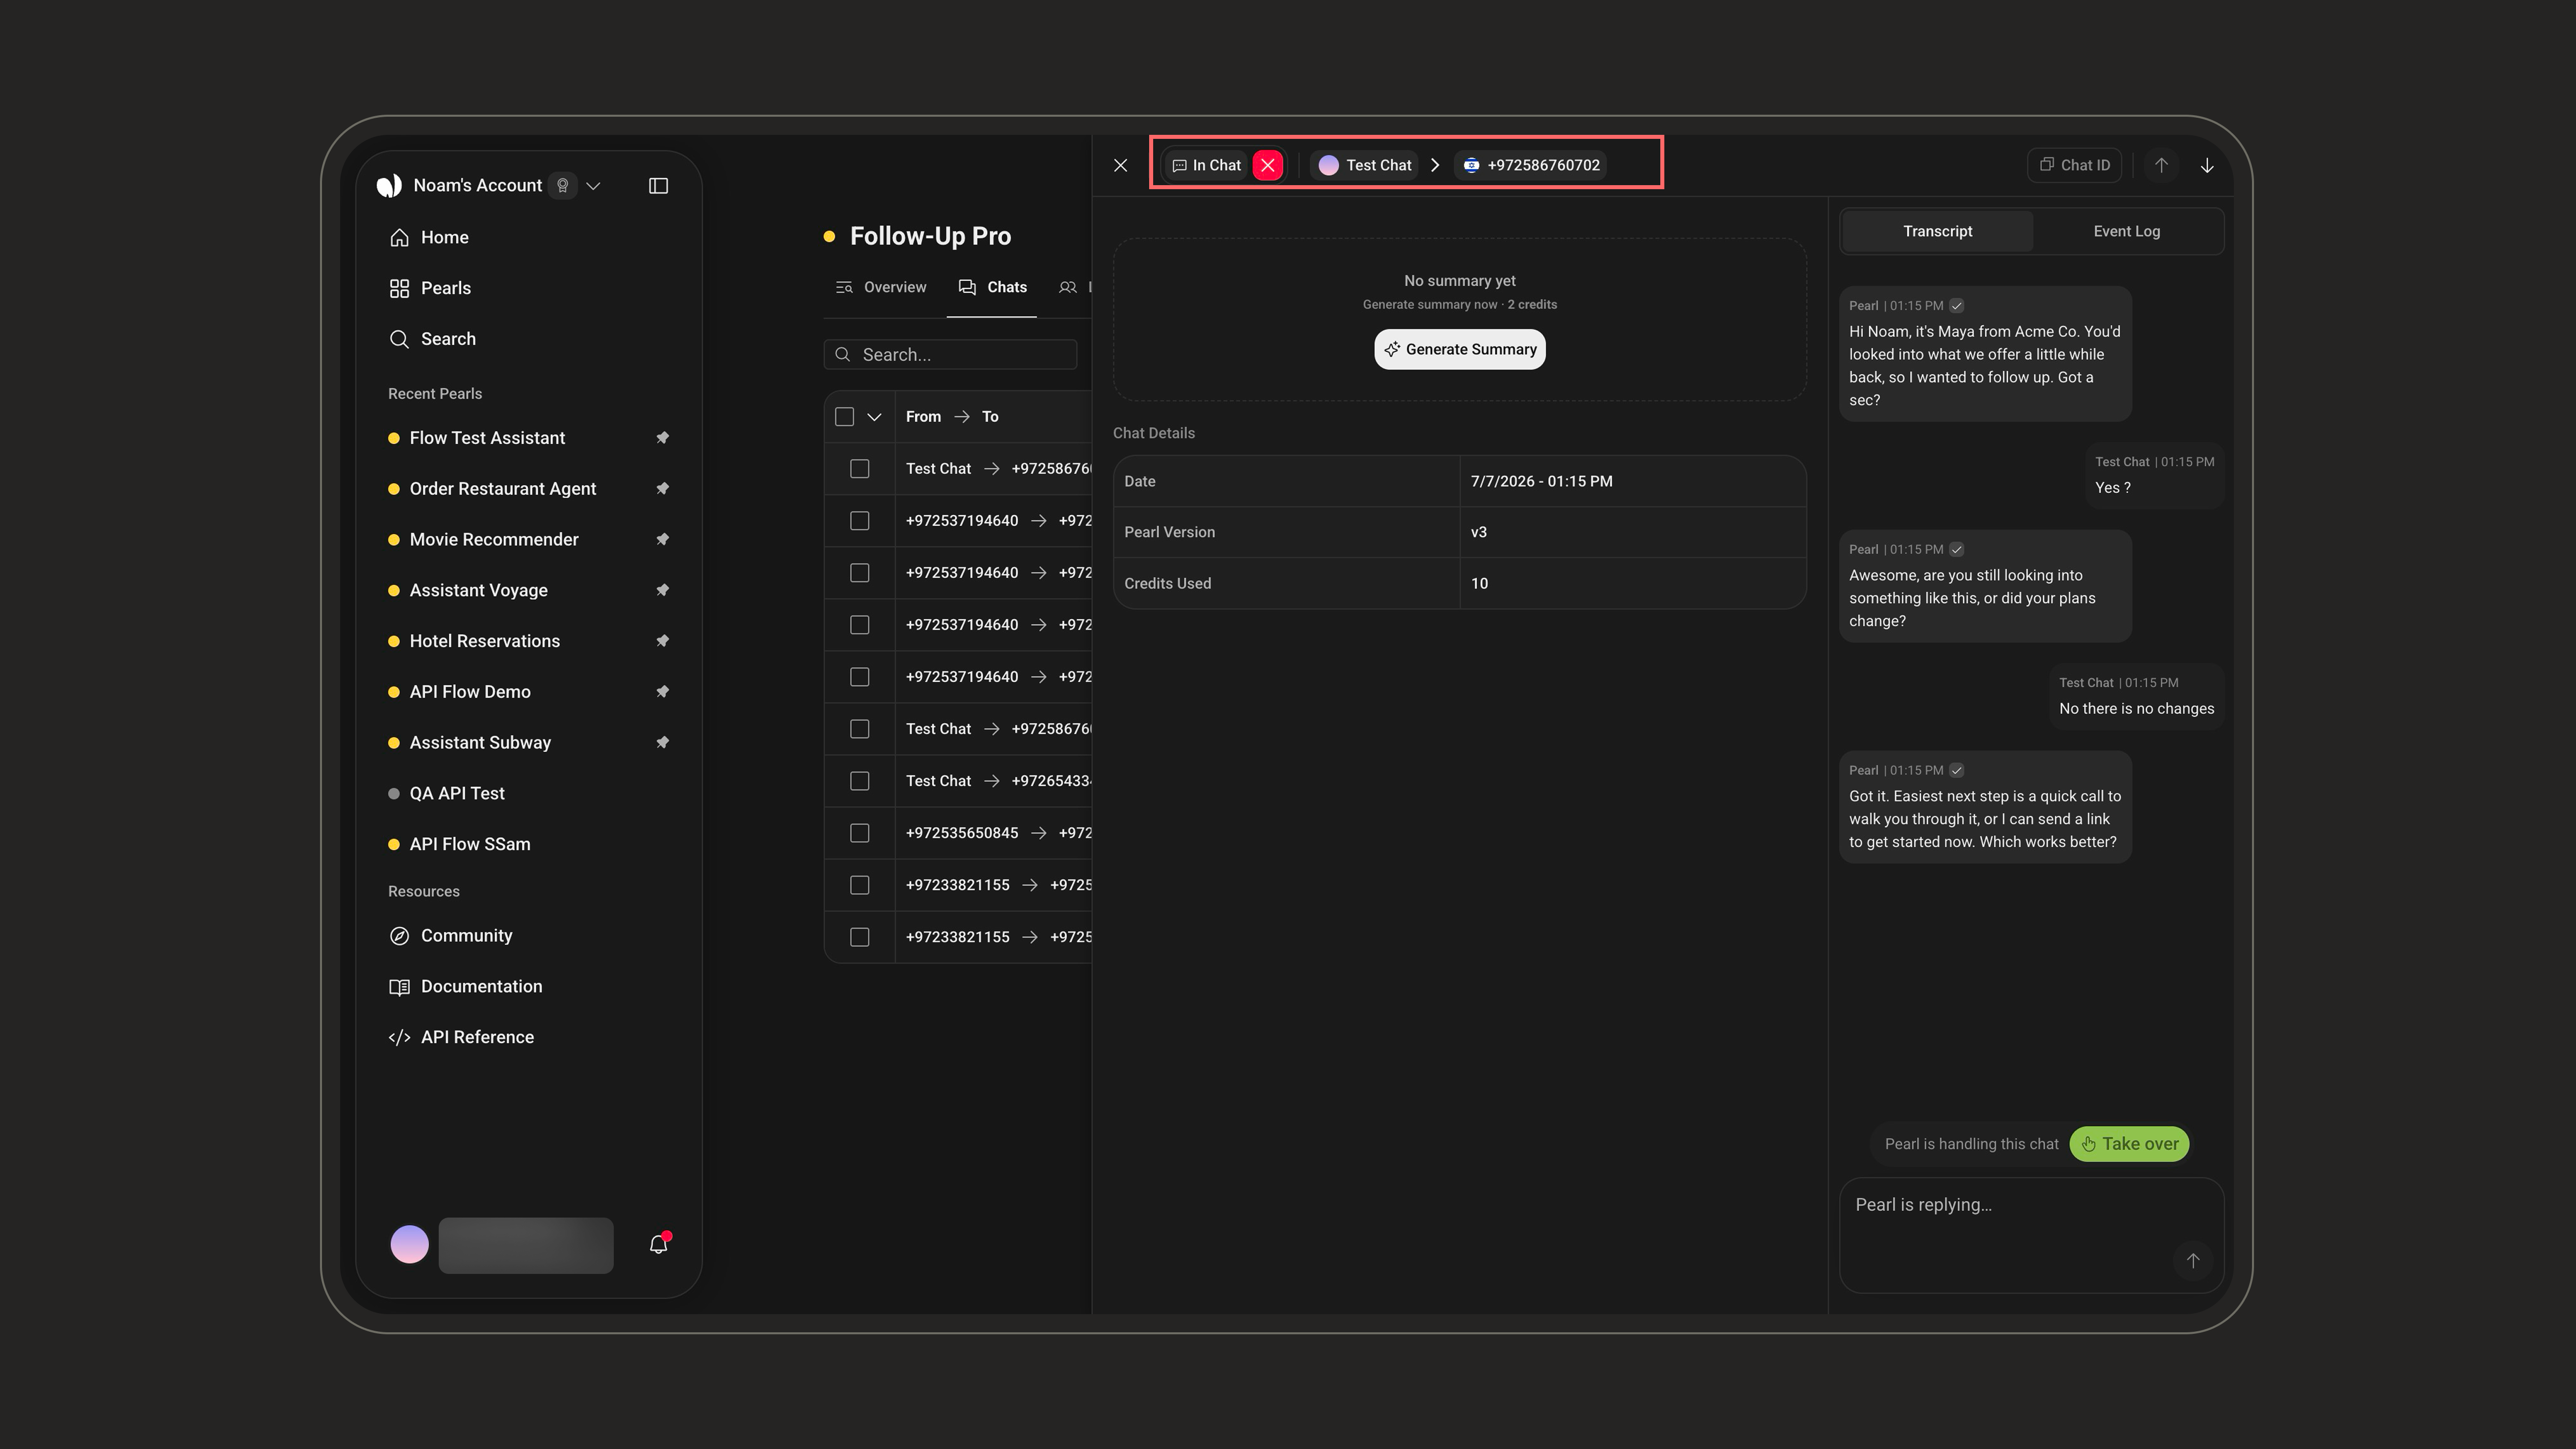Go to next chat arrow down
2576x1449 pixels.
(2207, 165)
